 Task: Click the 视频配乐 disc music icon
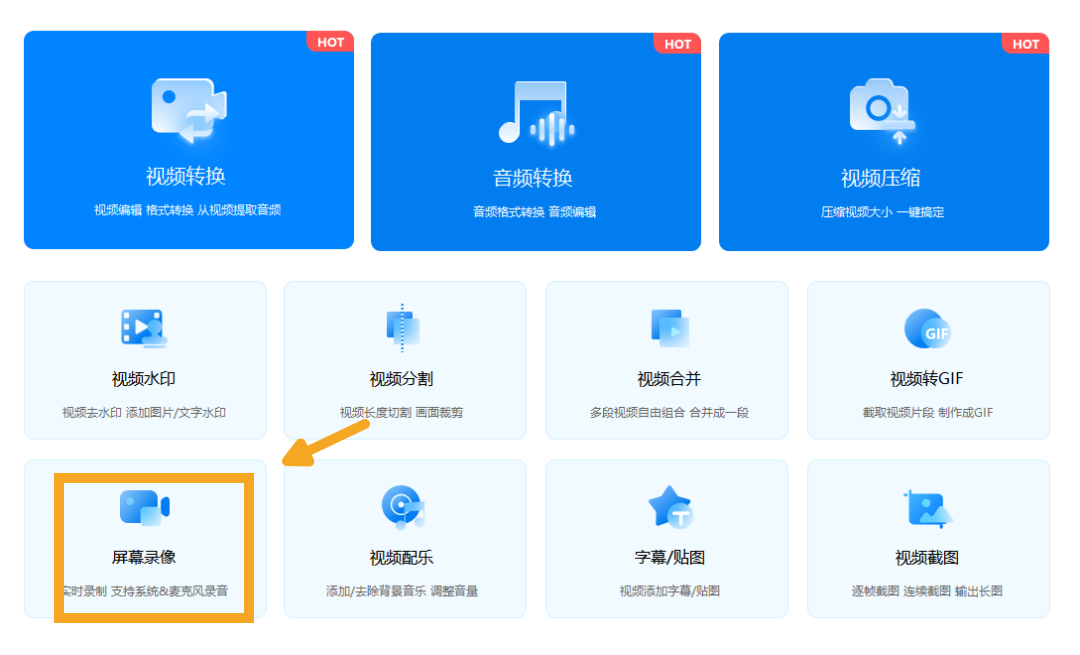click(x=403, y=508)
